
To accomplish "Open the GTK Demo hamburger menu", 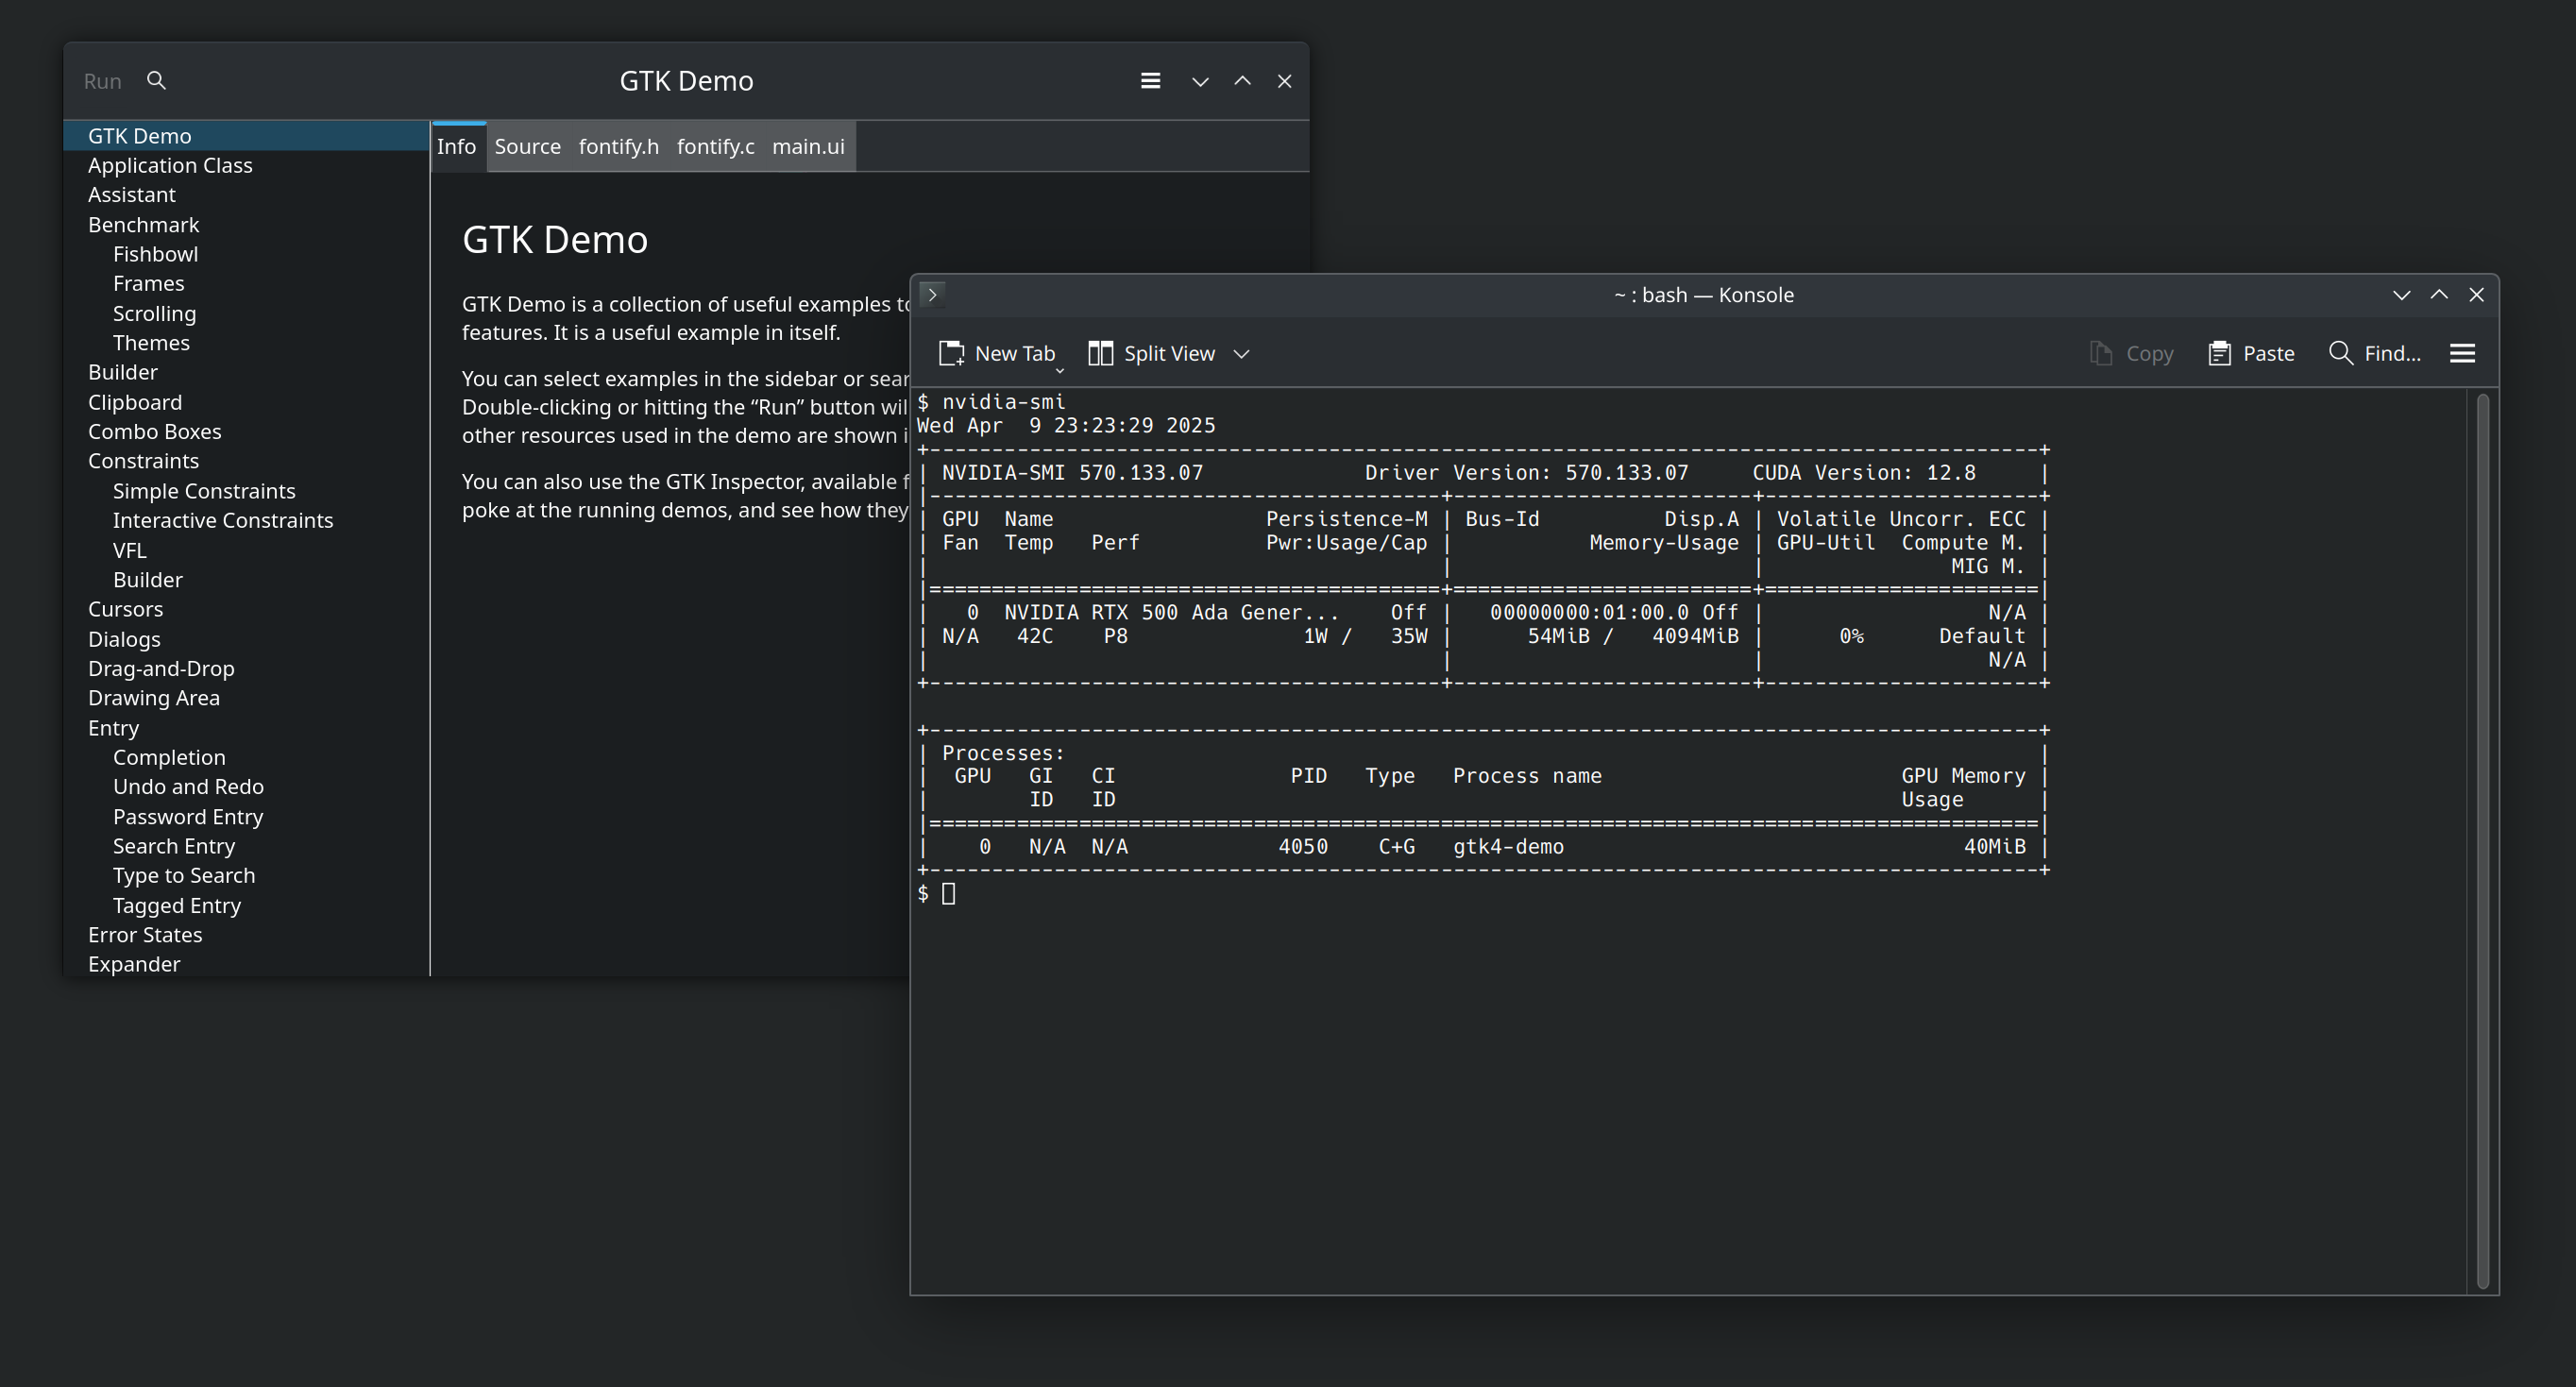I will [x=1150, y=81].
